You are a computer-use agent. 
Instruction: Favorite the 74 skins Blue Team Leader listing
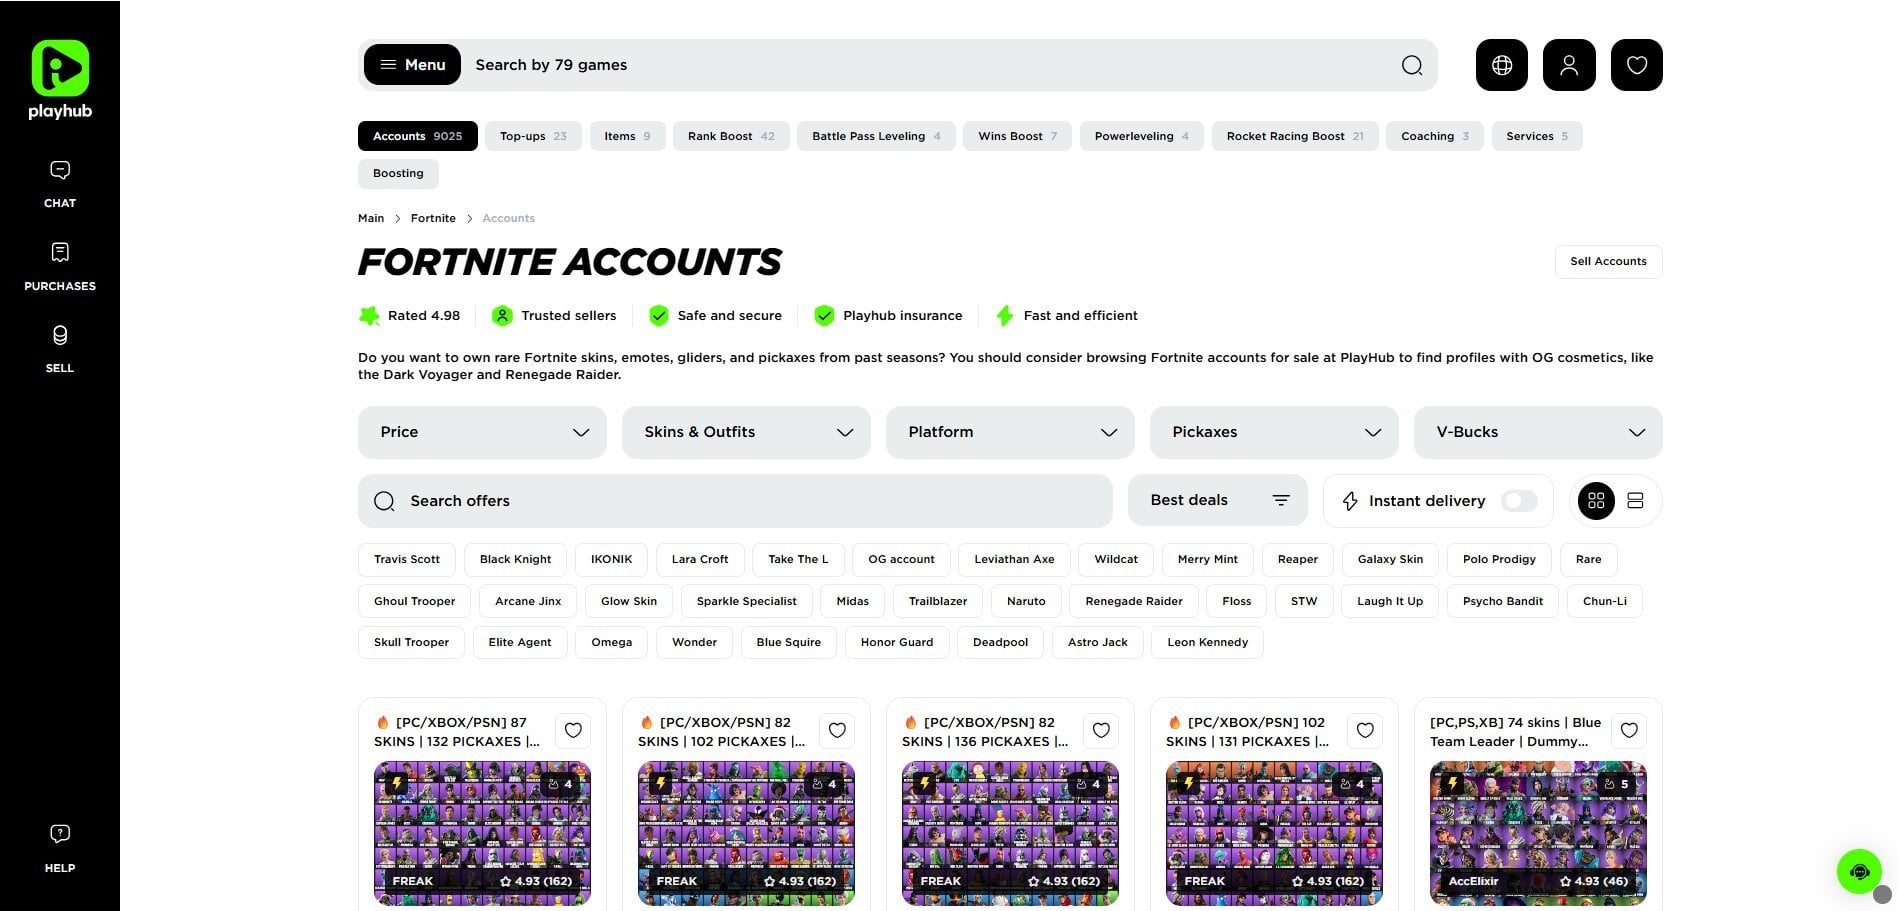(1629, 731)
